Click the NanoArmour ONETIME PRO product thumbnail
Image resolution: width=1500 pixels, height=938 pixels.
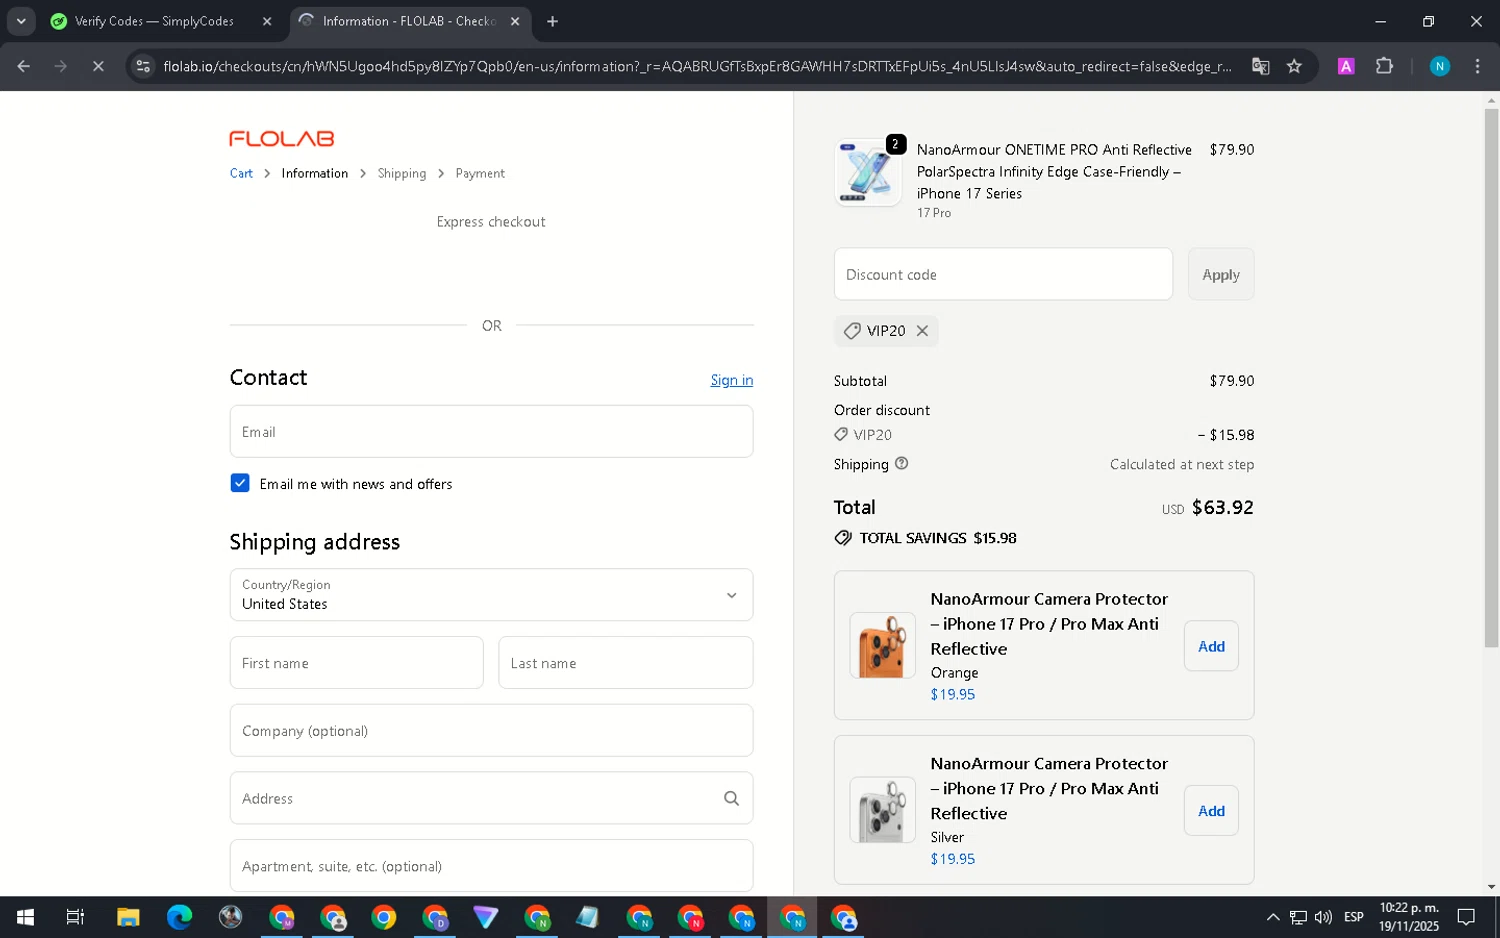868,173
